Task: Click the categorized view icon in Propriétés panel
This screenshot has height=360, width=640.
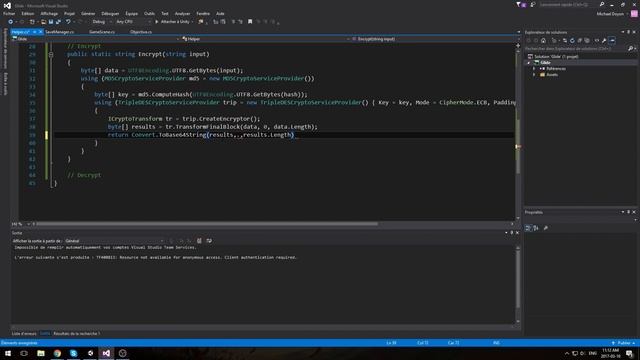Action: point(528,228)
